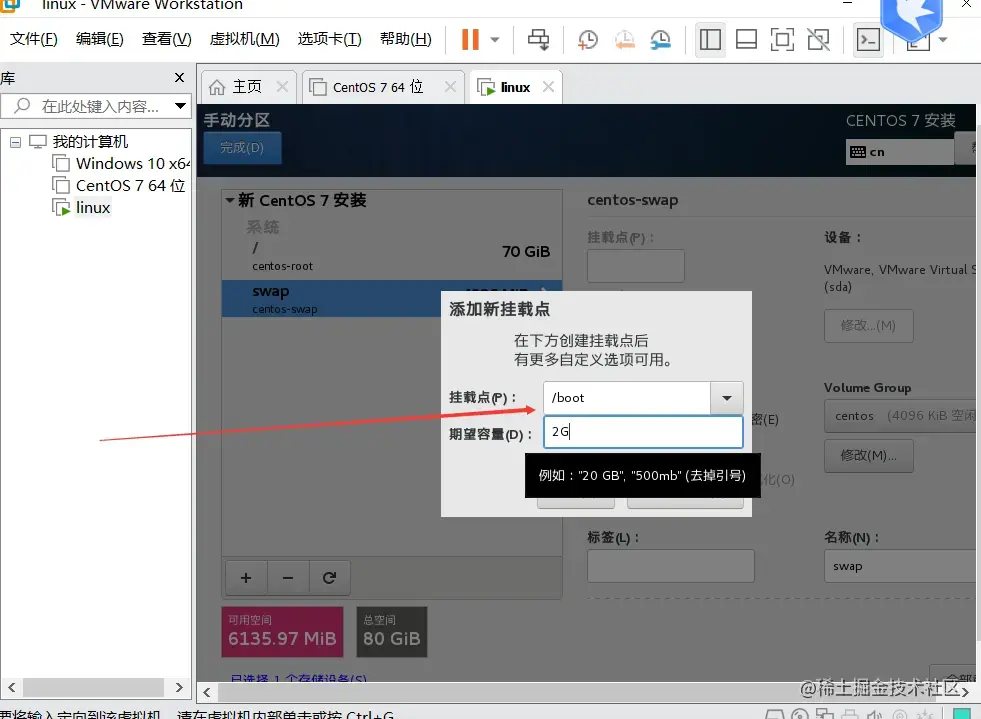
Task: Close the linux tab
Action: click(x=548, y=86)
